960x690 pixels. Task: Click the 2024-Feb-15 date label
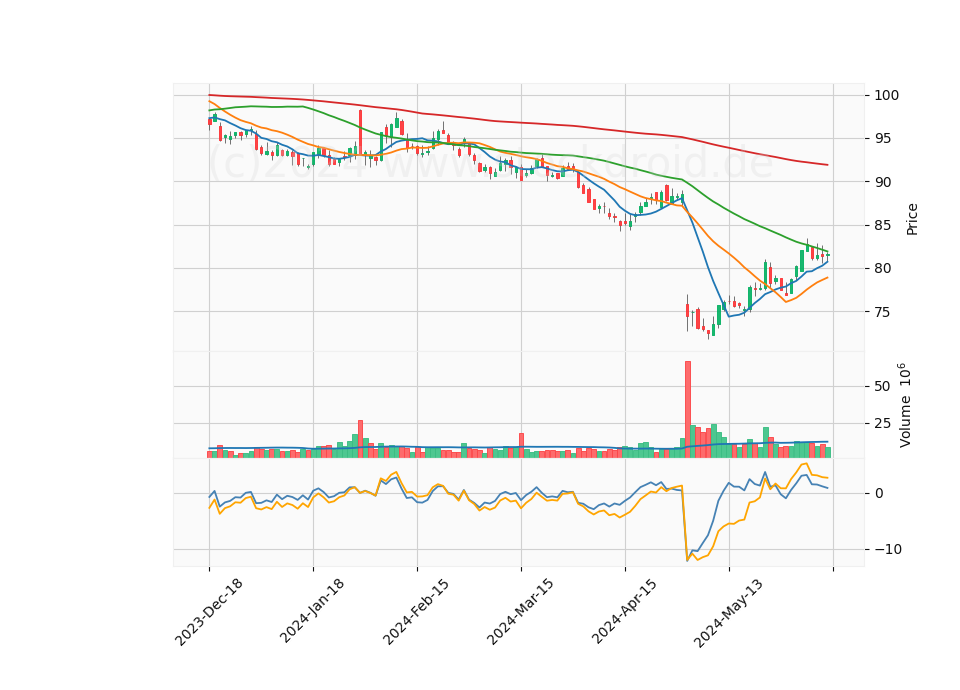(x=416, y=612)
